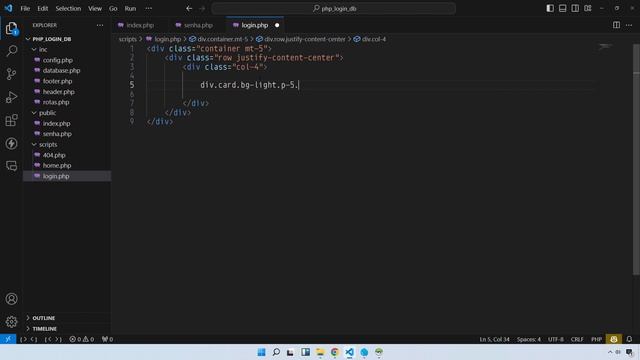Open Accounts menu

(x=11, y=299)
